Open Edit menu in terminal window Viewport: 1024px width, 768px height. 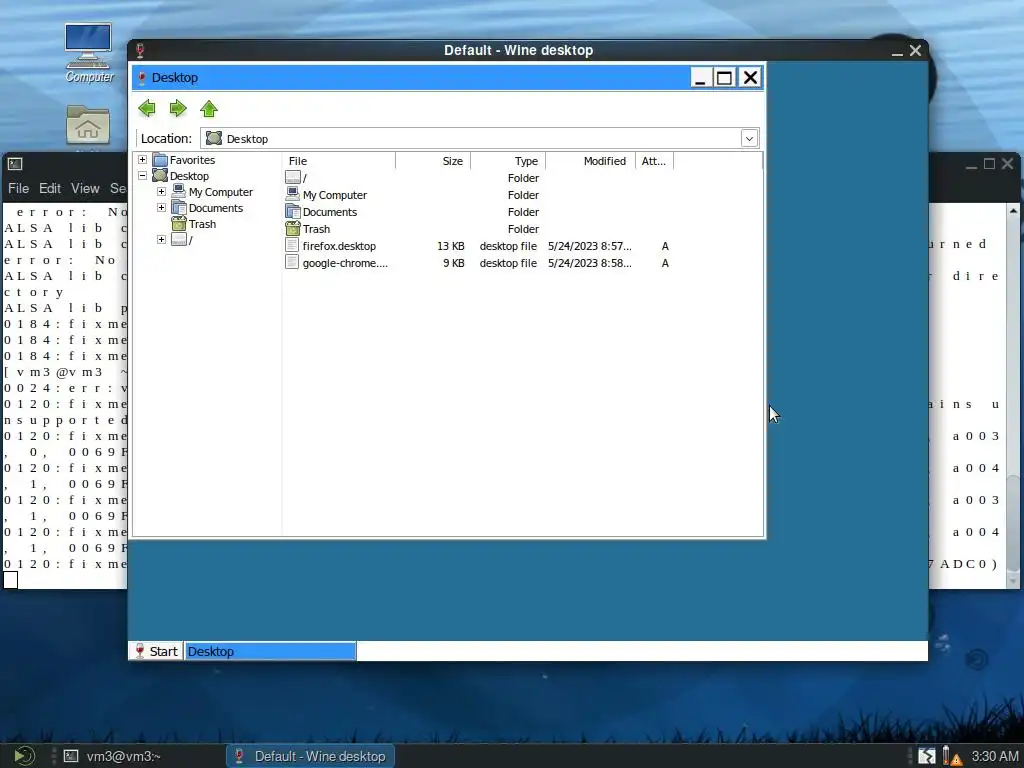pyautogui.click(x=50, y=188)
